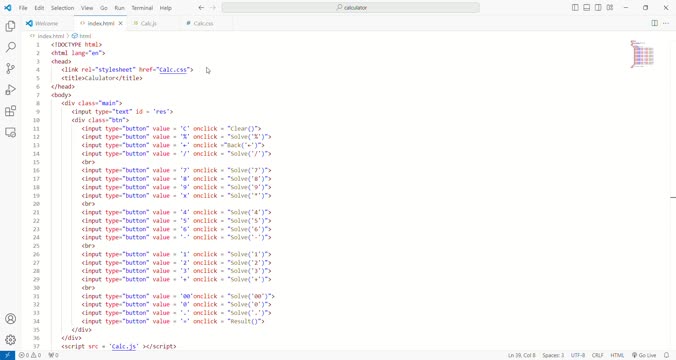676x360 pixels.
Task: Select the HTML language mode
Action: (x=617, y=355)
